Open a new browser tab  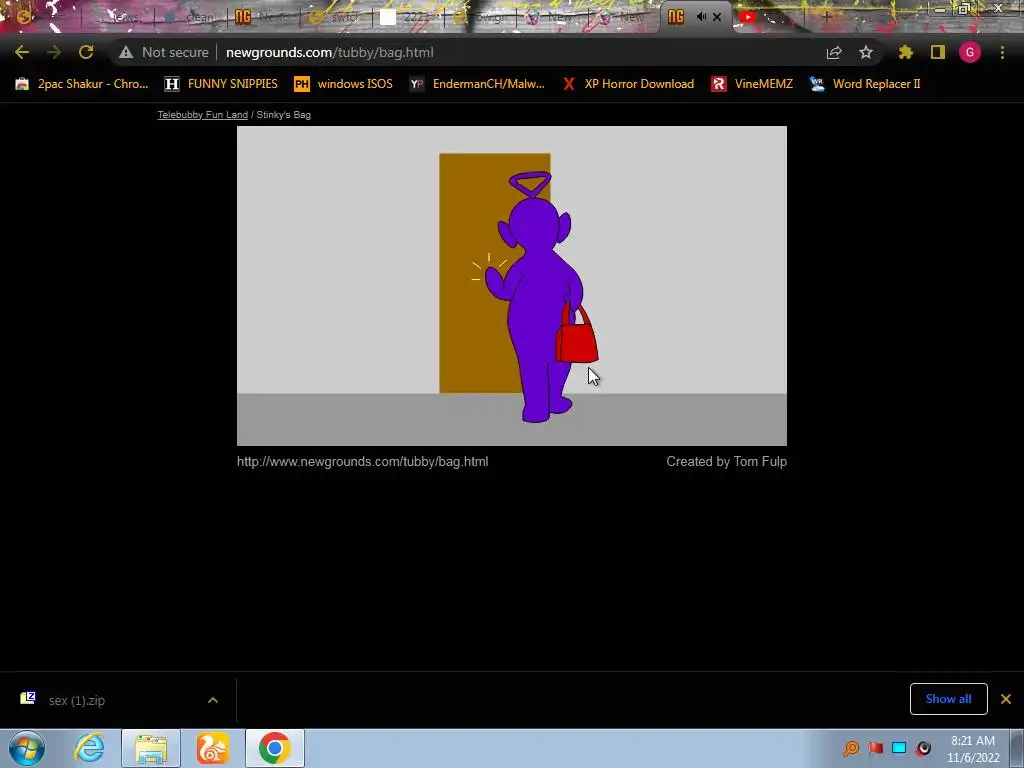[x=826, y=17]
